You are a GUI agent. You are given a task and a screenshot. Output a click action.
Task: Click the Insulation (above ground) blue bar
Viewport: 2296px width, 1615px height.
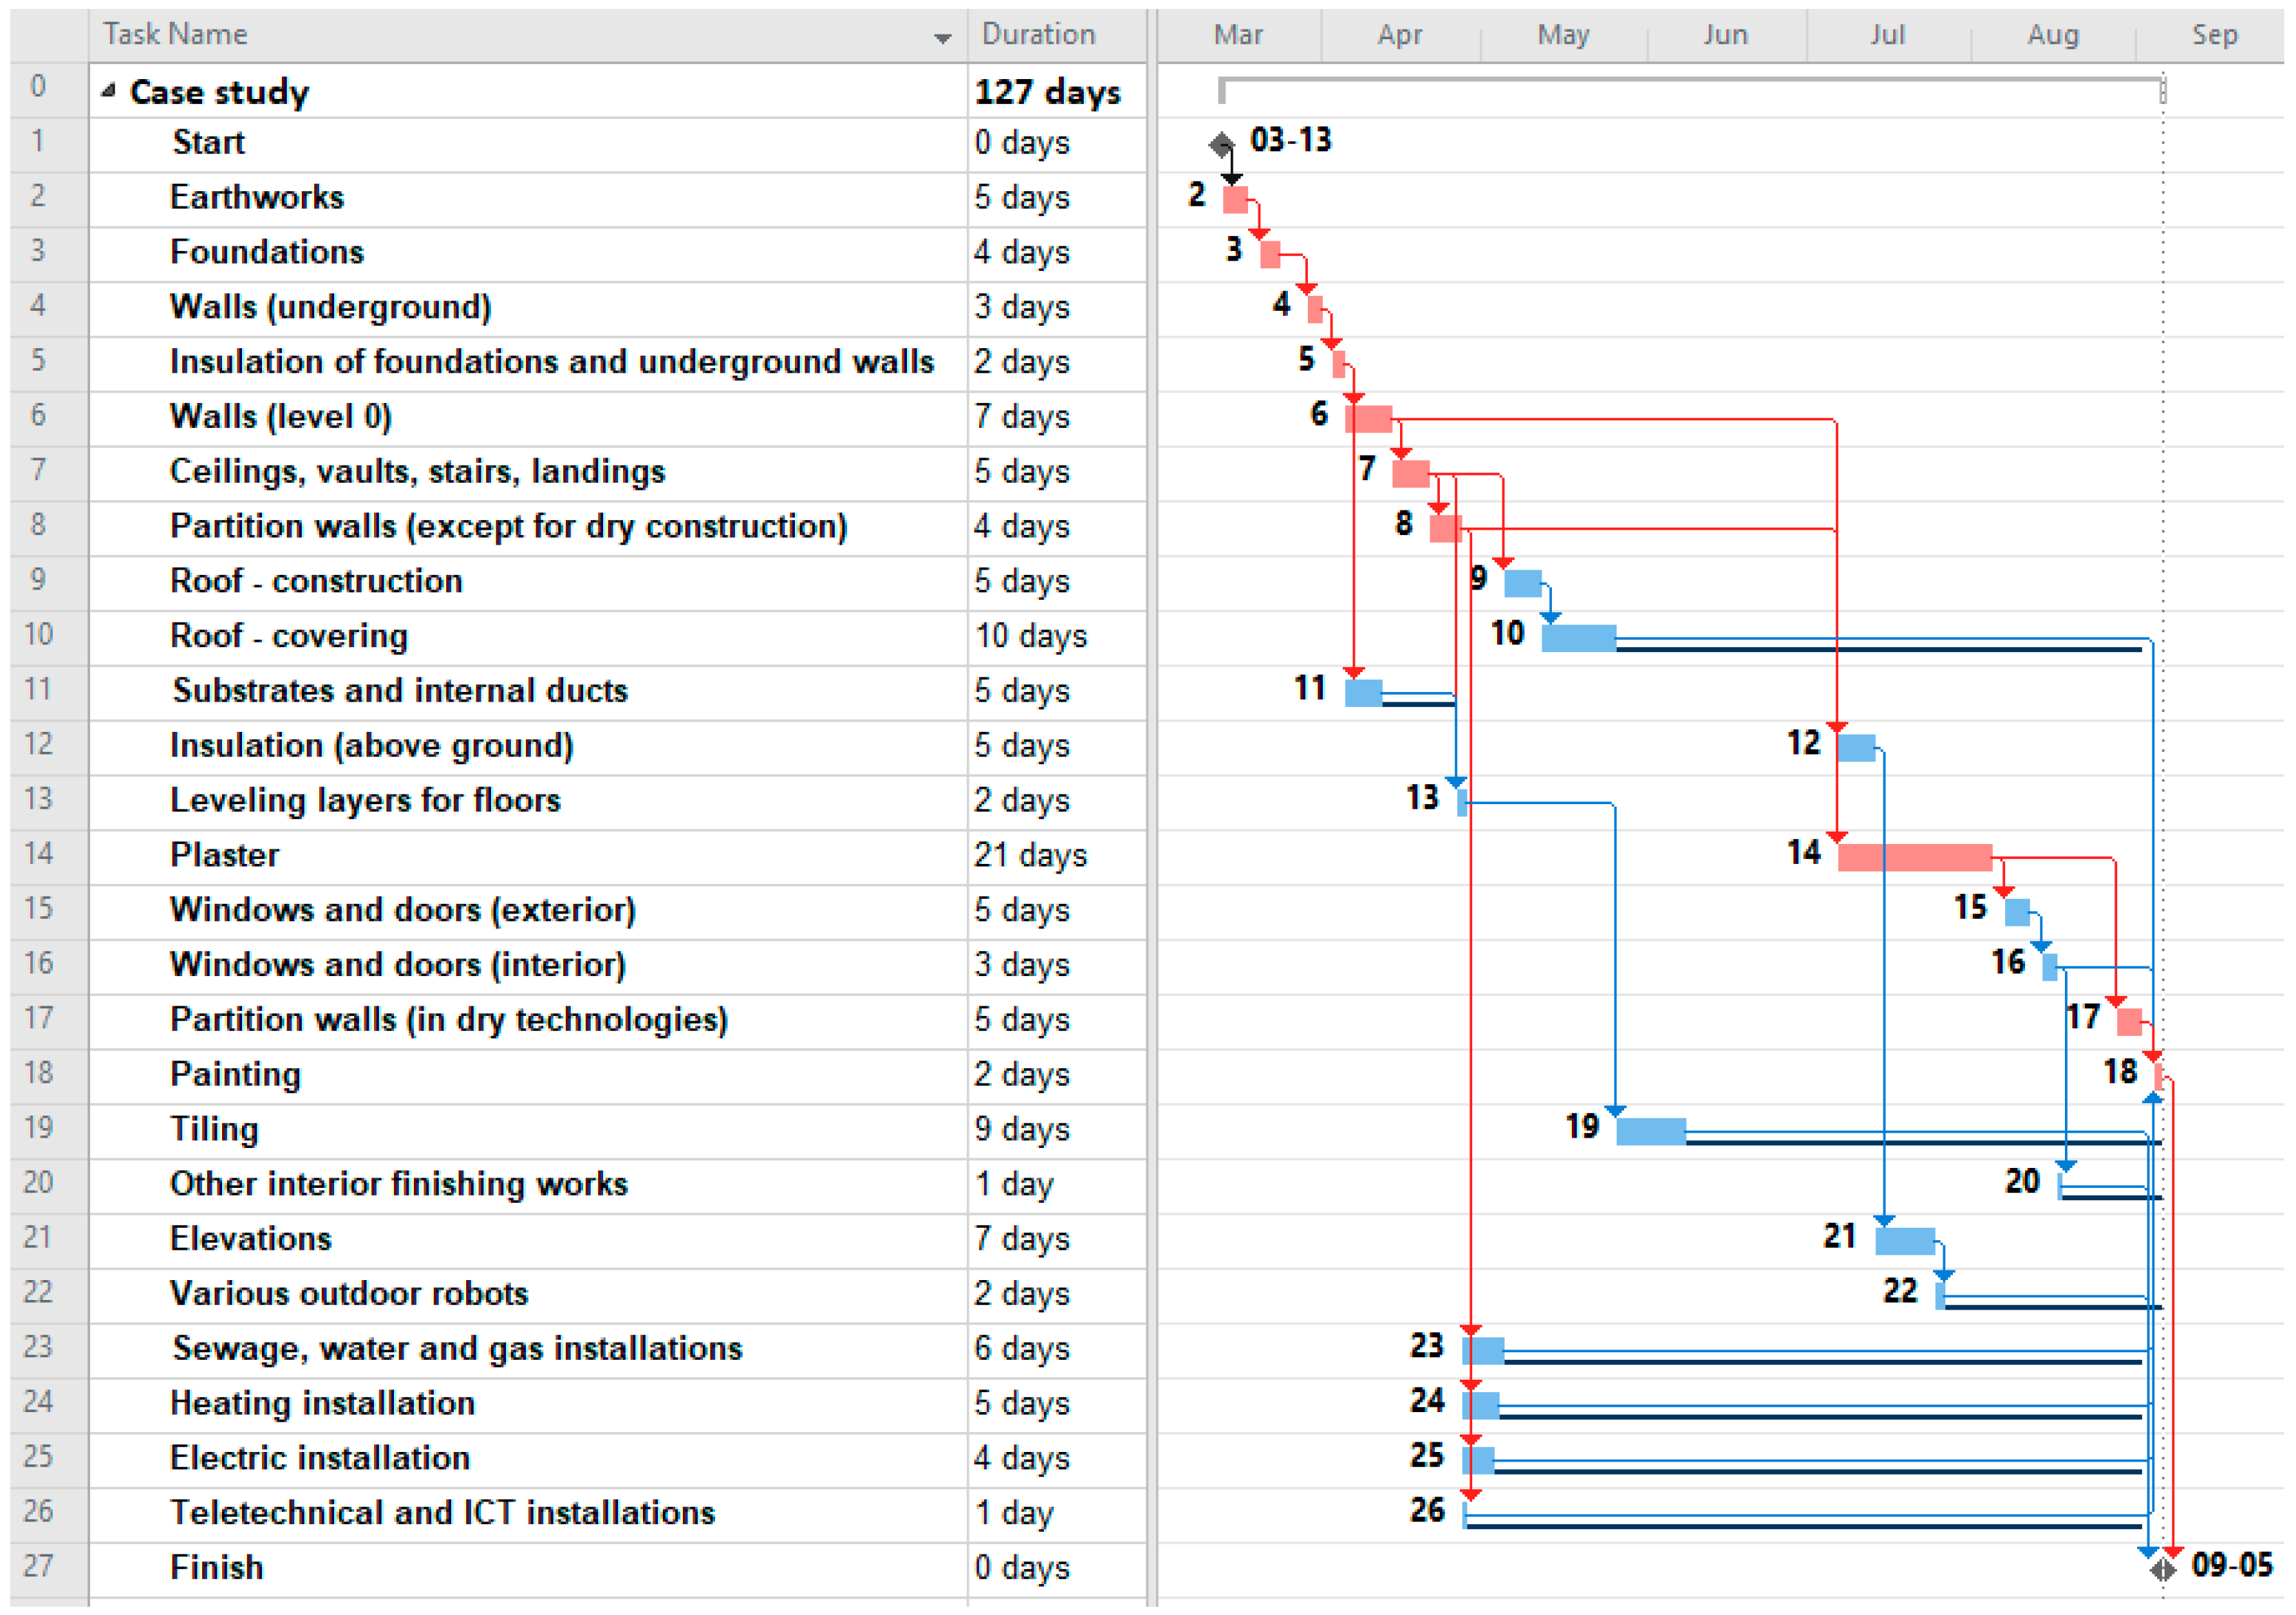1856,747
